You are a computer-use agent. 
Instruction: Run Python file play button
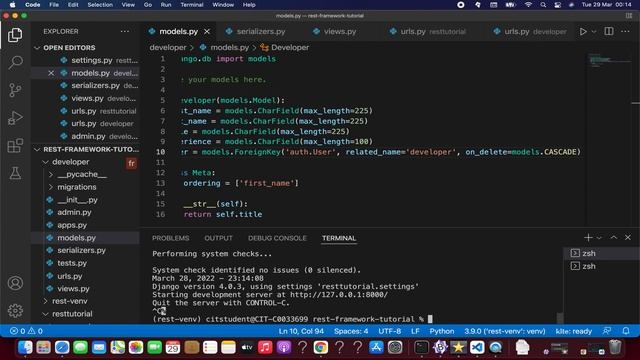pyautogui.click(x=583, y=31)
